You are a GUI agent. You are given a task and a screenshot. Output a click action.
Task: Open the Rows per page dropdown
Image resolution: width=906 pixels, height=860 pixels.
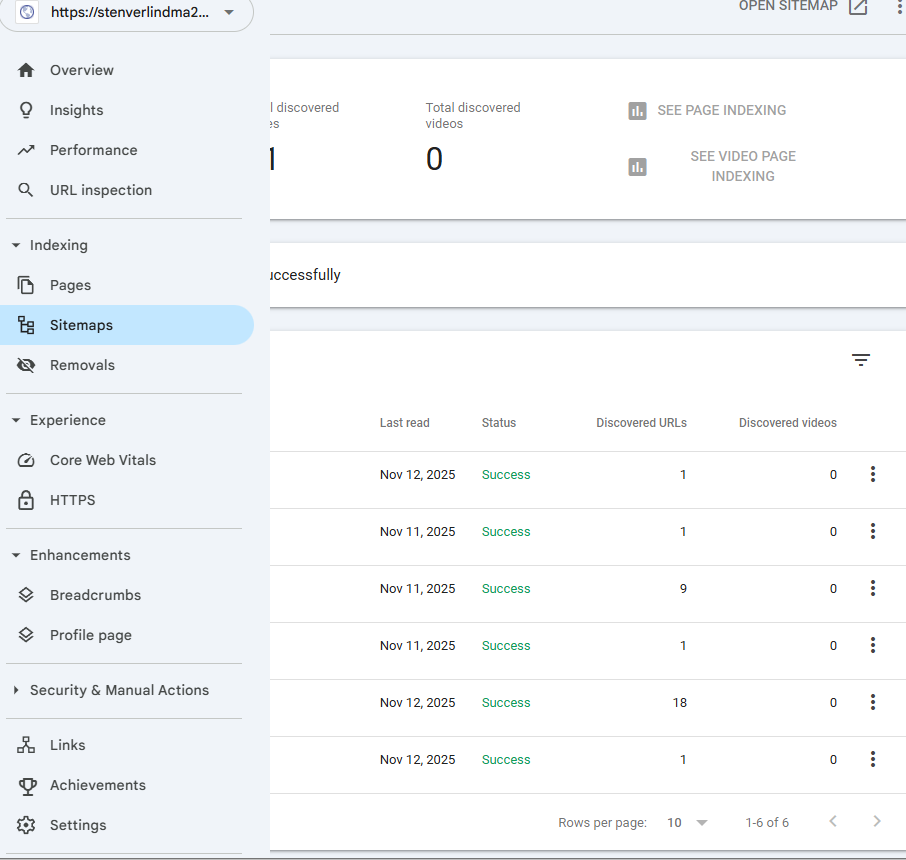point(687,822)
